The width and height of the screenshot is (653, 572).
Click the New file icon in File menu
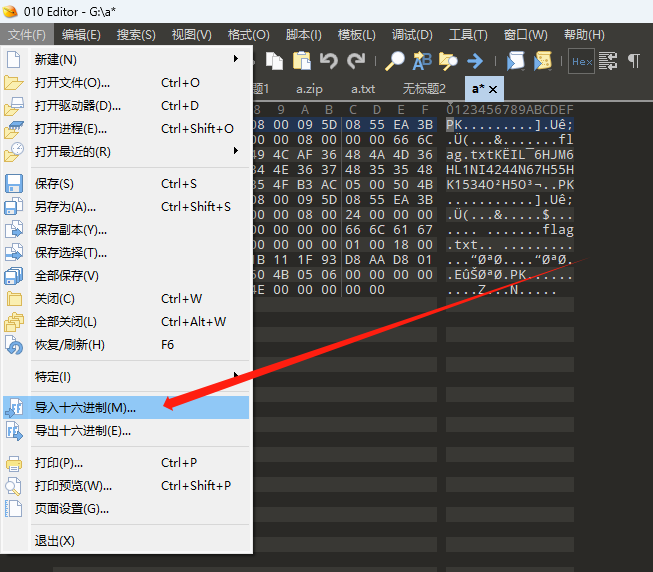point(13,60)
